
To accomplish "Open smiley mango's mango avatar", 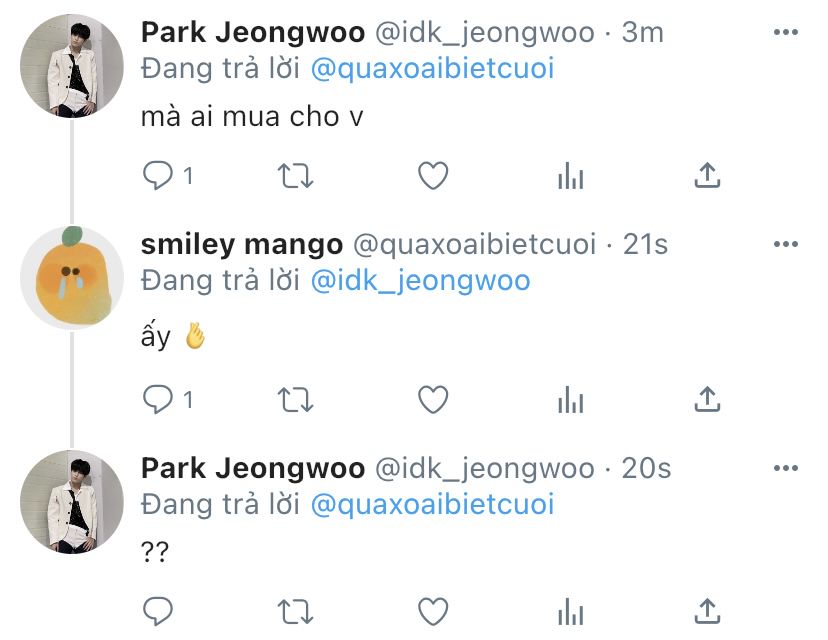I will click(x=72, y=277).
